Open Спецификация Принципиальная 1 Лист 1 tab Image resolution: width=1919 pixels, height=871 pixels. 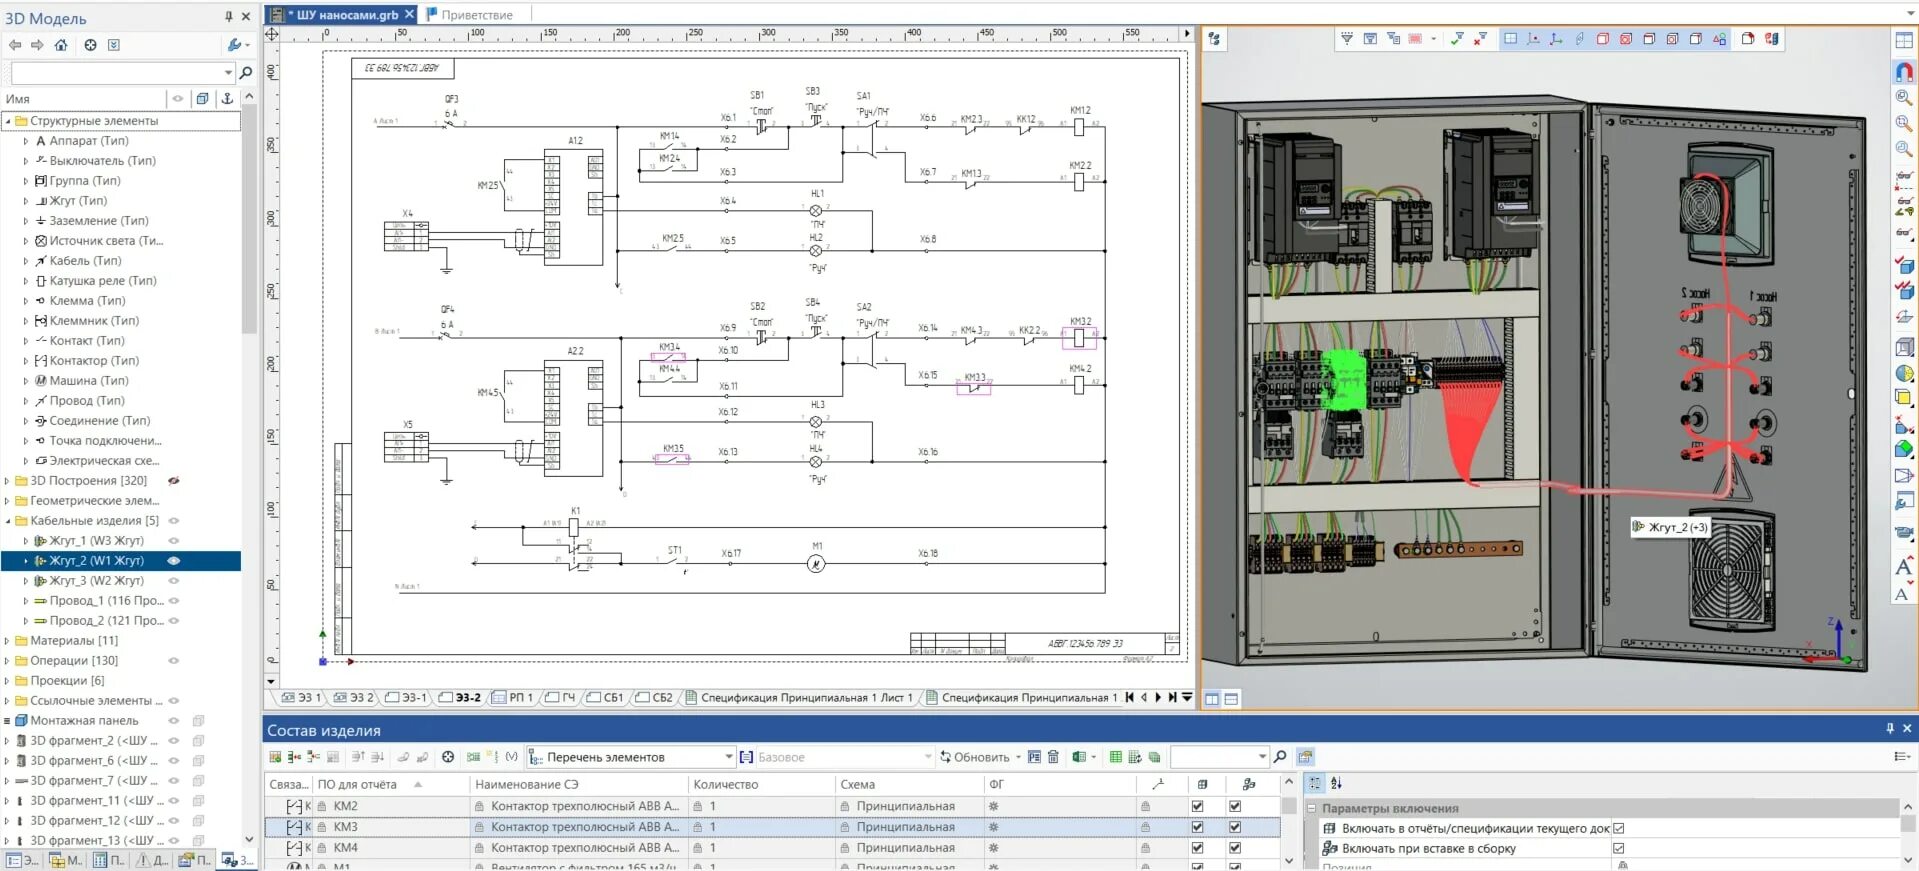coord(800,698)
